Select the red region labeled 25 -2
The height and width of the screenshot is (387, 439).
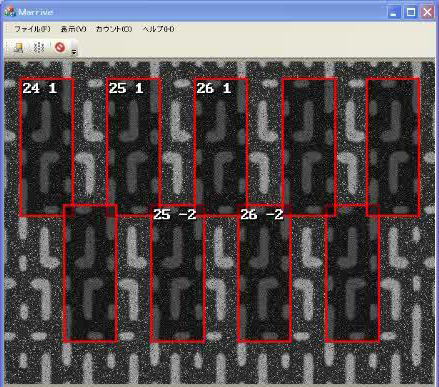(x=178, y=274)
